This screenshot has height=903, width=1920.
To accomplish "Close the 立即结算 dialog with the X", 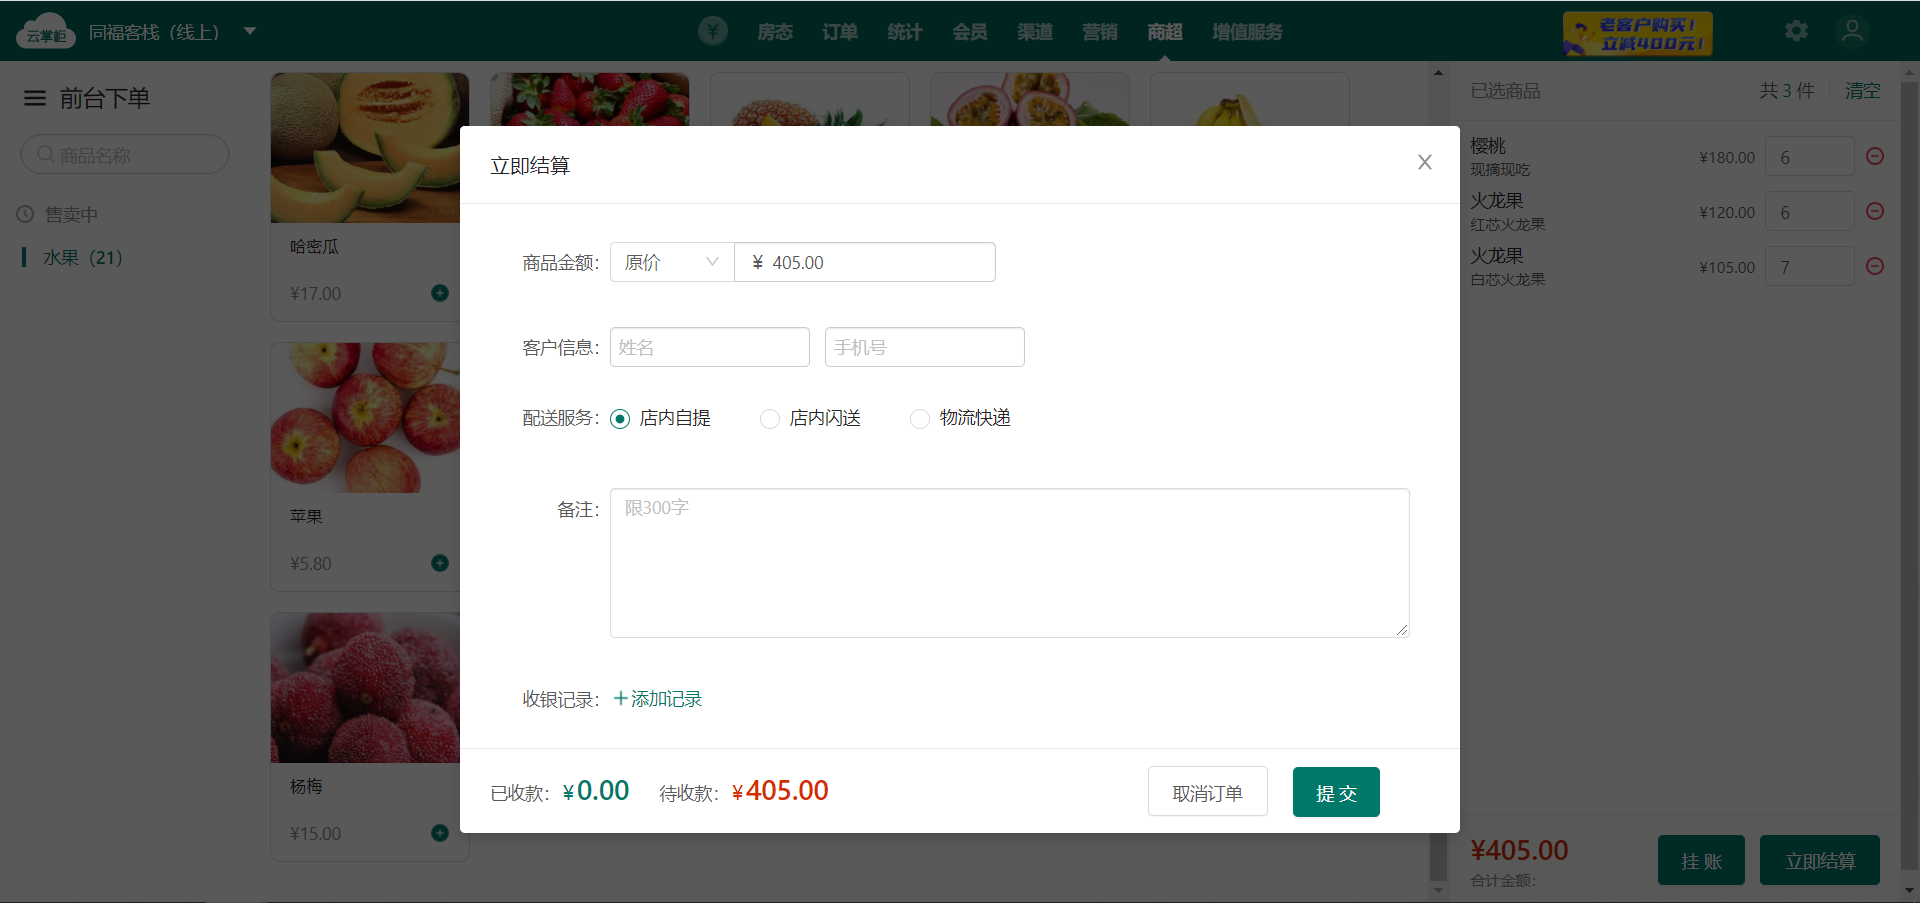I will tap(1424, 162).
